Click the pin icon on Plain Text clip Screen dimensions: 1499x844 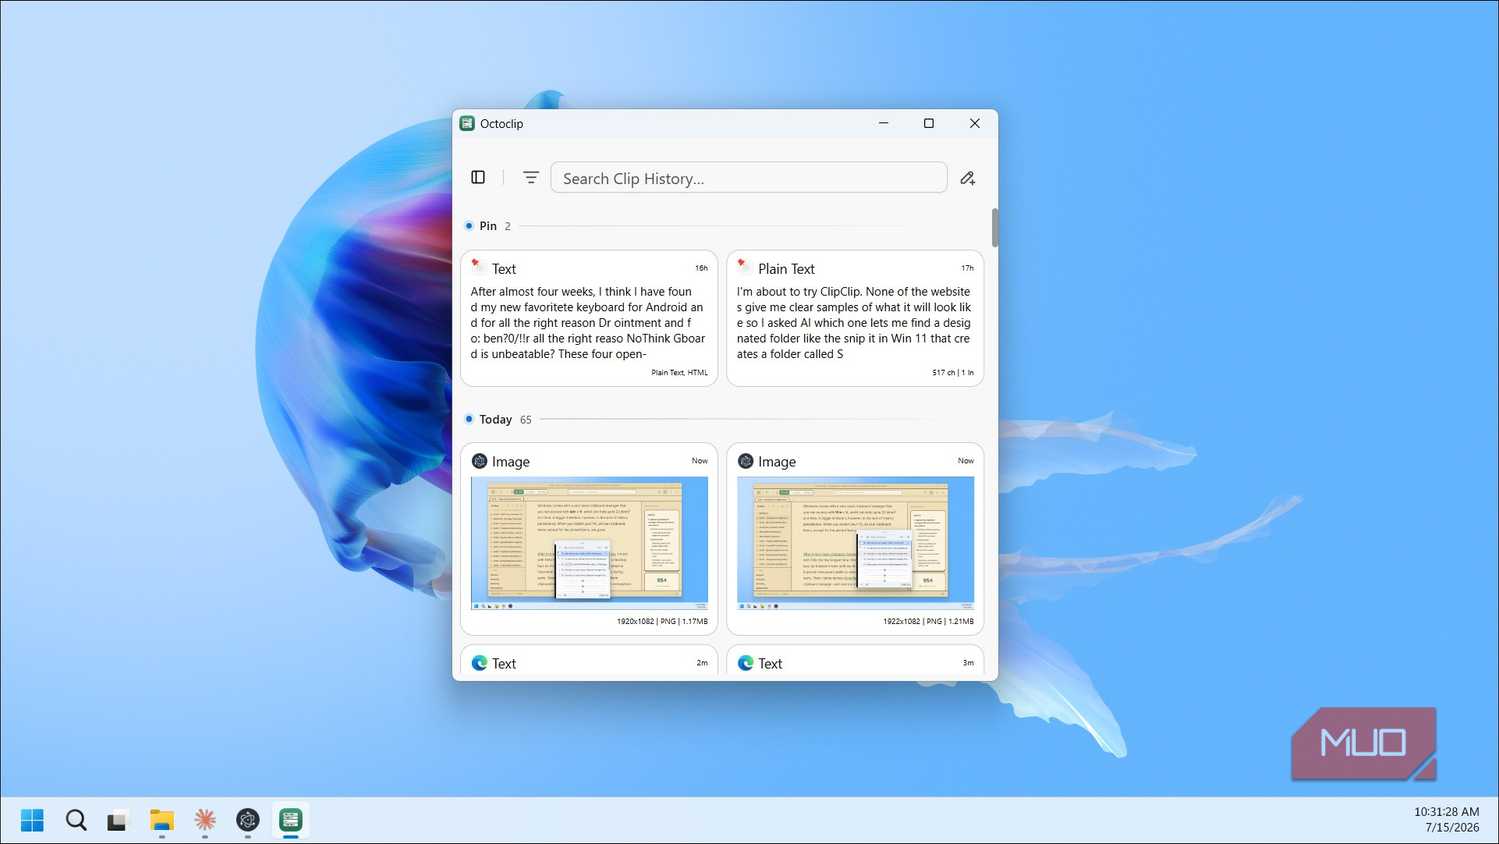click(744, 267)
